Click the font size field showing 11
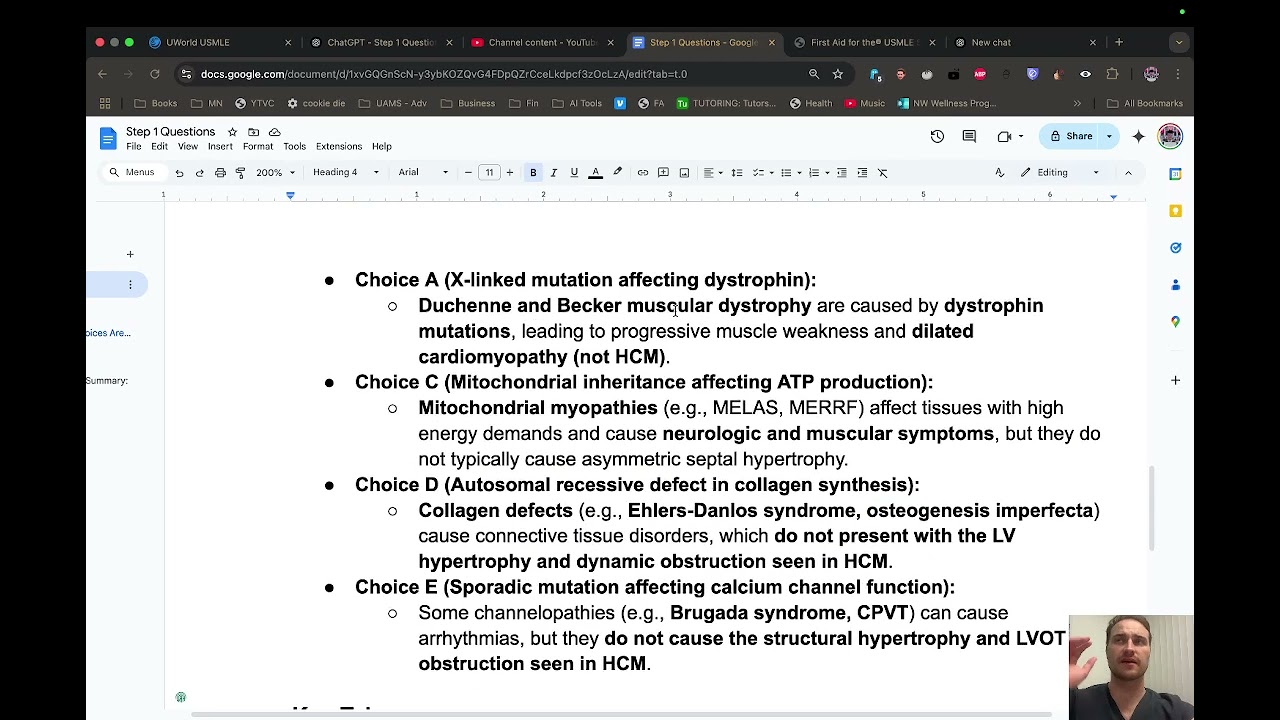Screen dimensions: 1280x720 [489, 173]
